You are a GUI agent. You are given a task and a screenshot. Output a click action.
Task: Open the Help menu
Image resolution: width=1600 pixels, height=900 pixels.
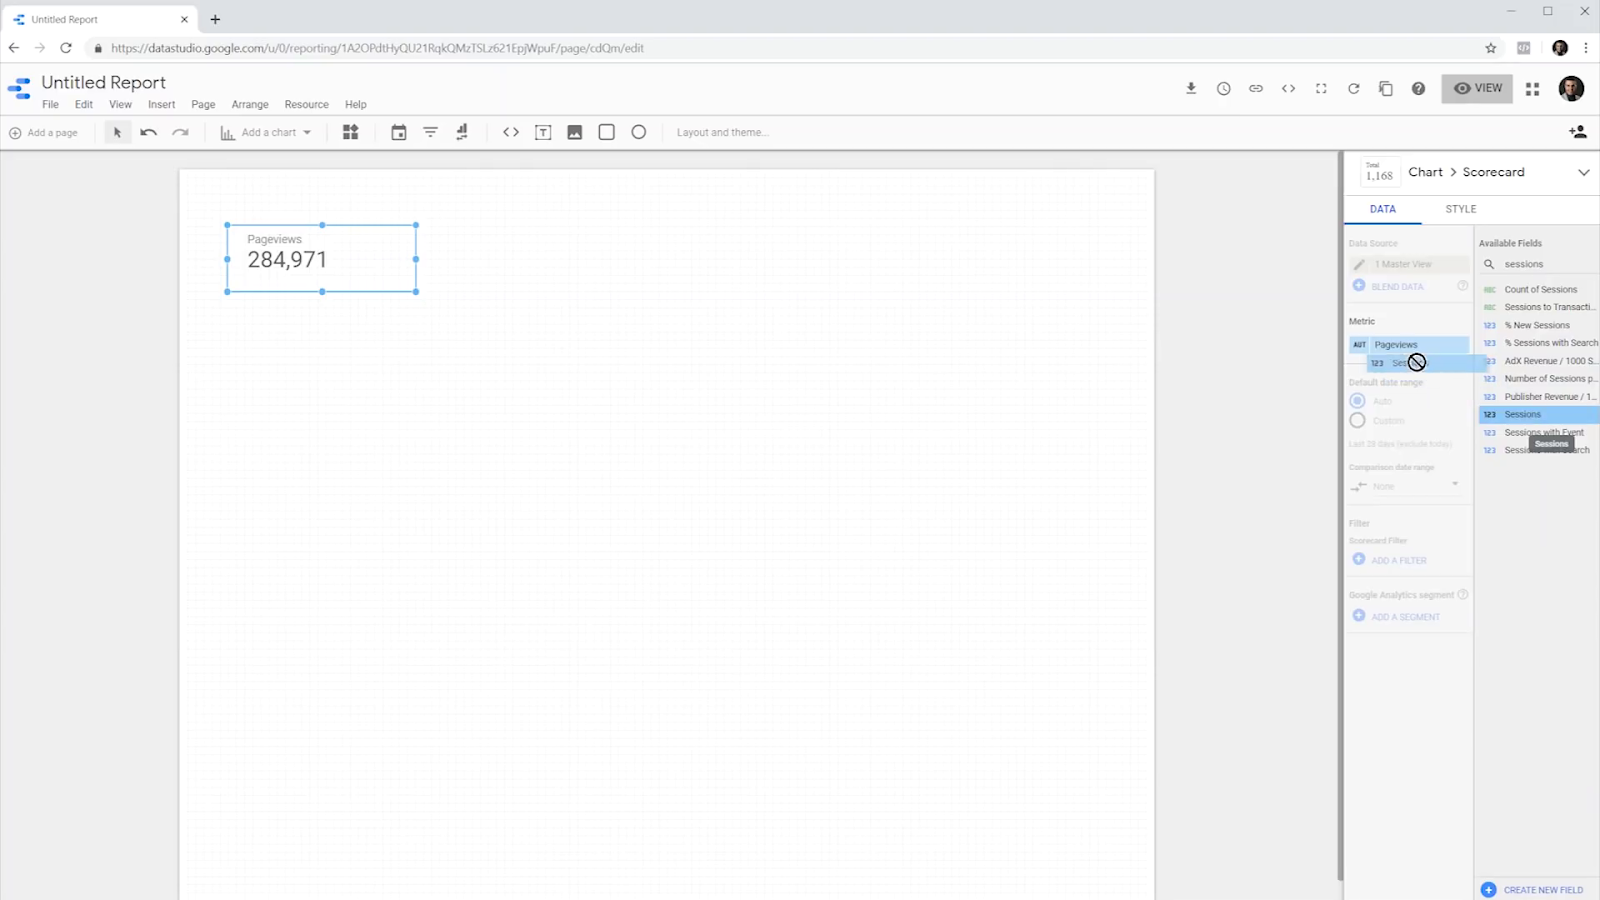pos(356,104)
